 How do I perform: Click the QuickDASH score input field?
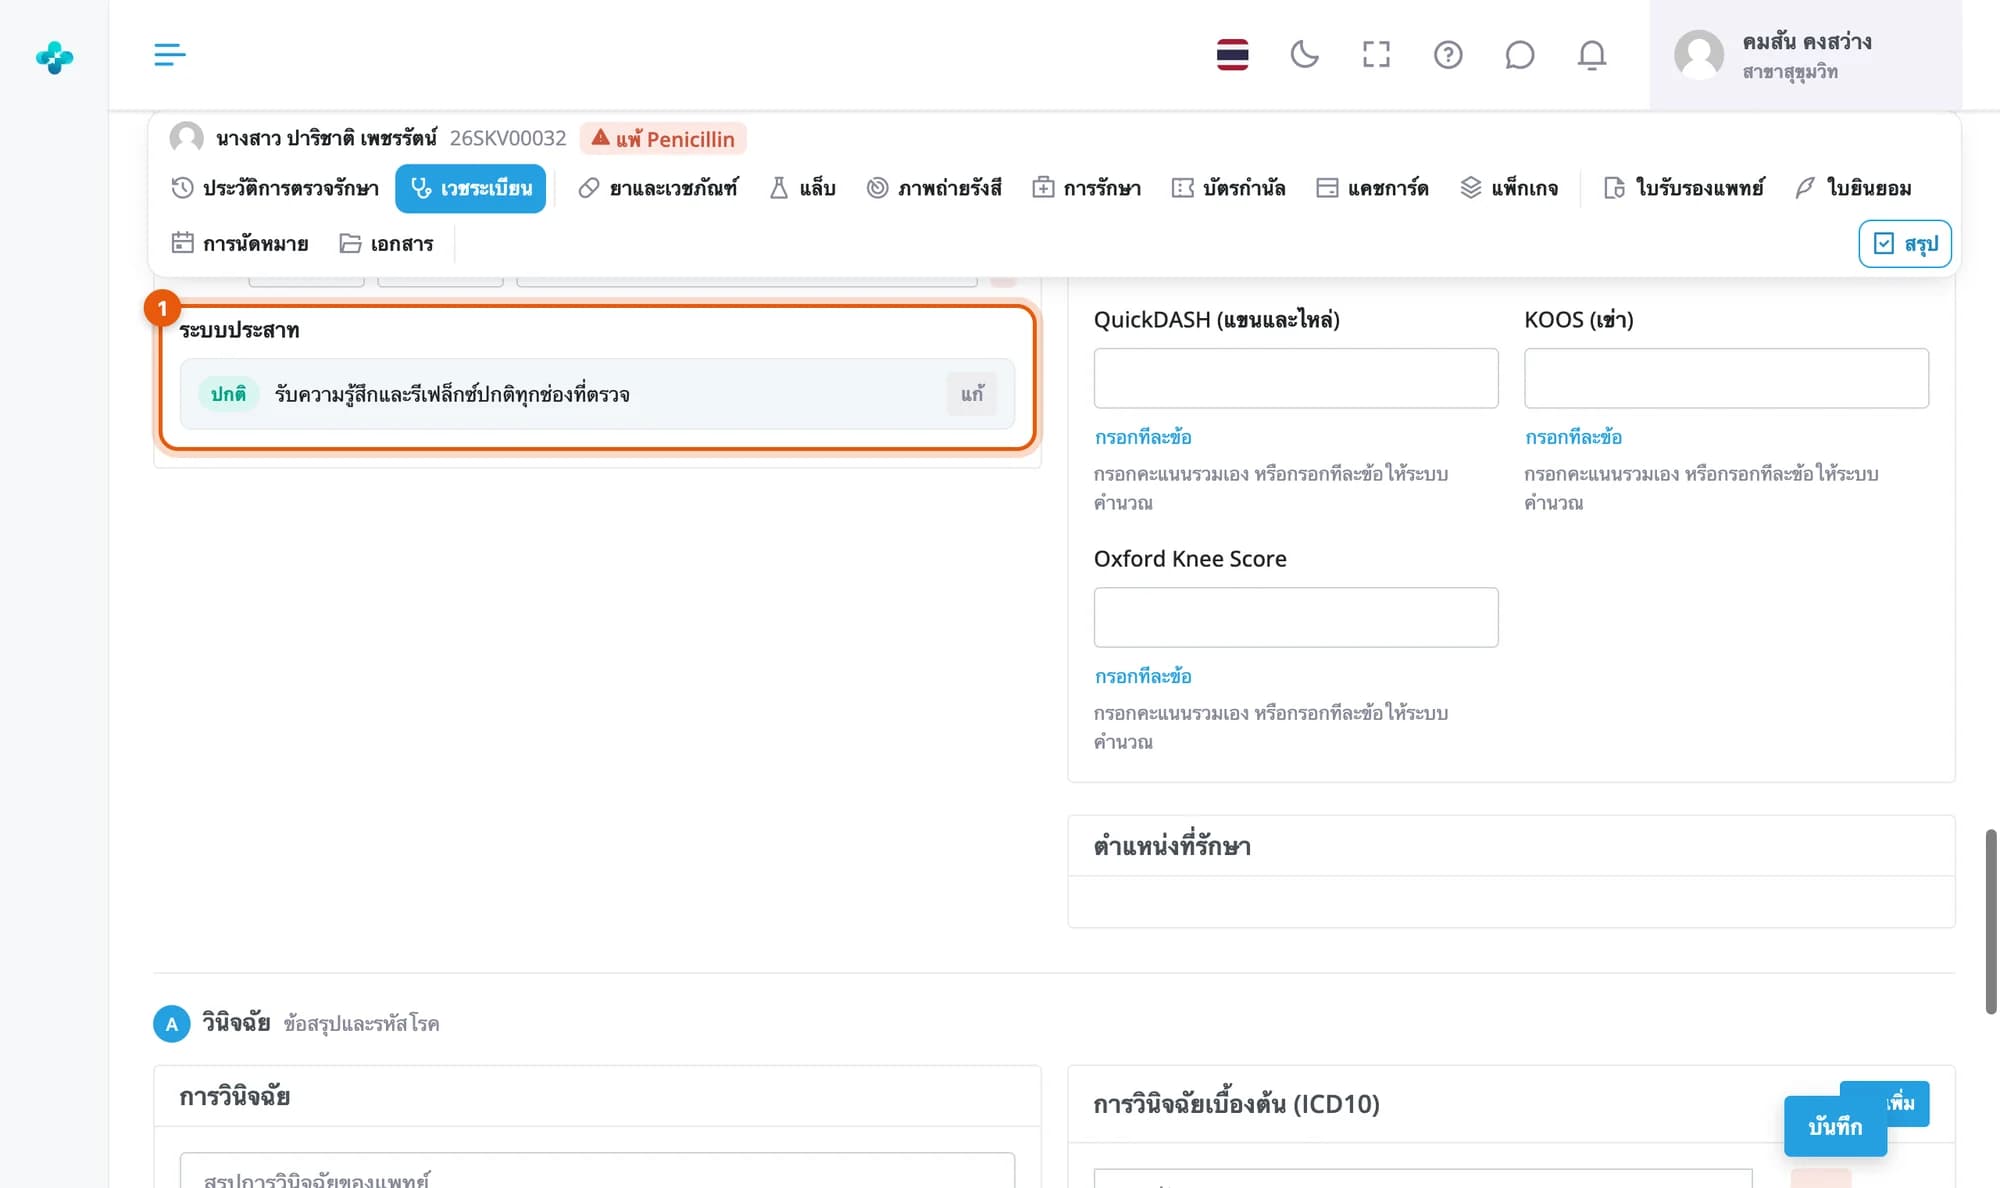coord(1296,378)
